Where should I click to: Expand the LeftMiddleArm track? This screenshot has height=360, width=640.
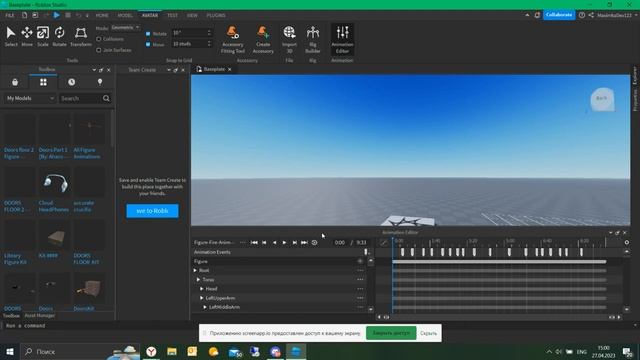click(205, 307)
